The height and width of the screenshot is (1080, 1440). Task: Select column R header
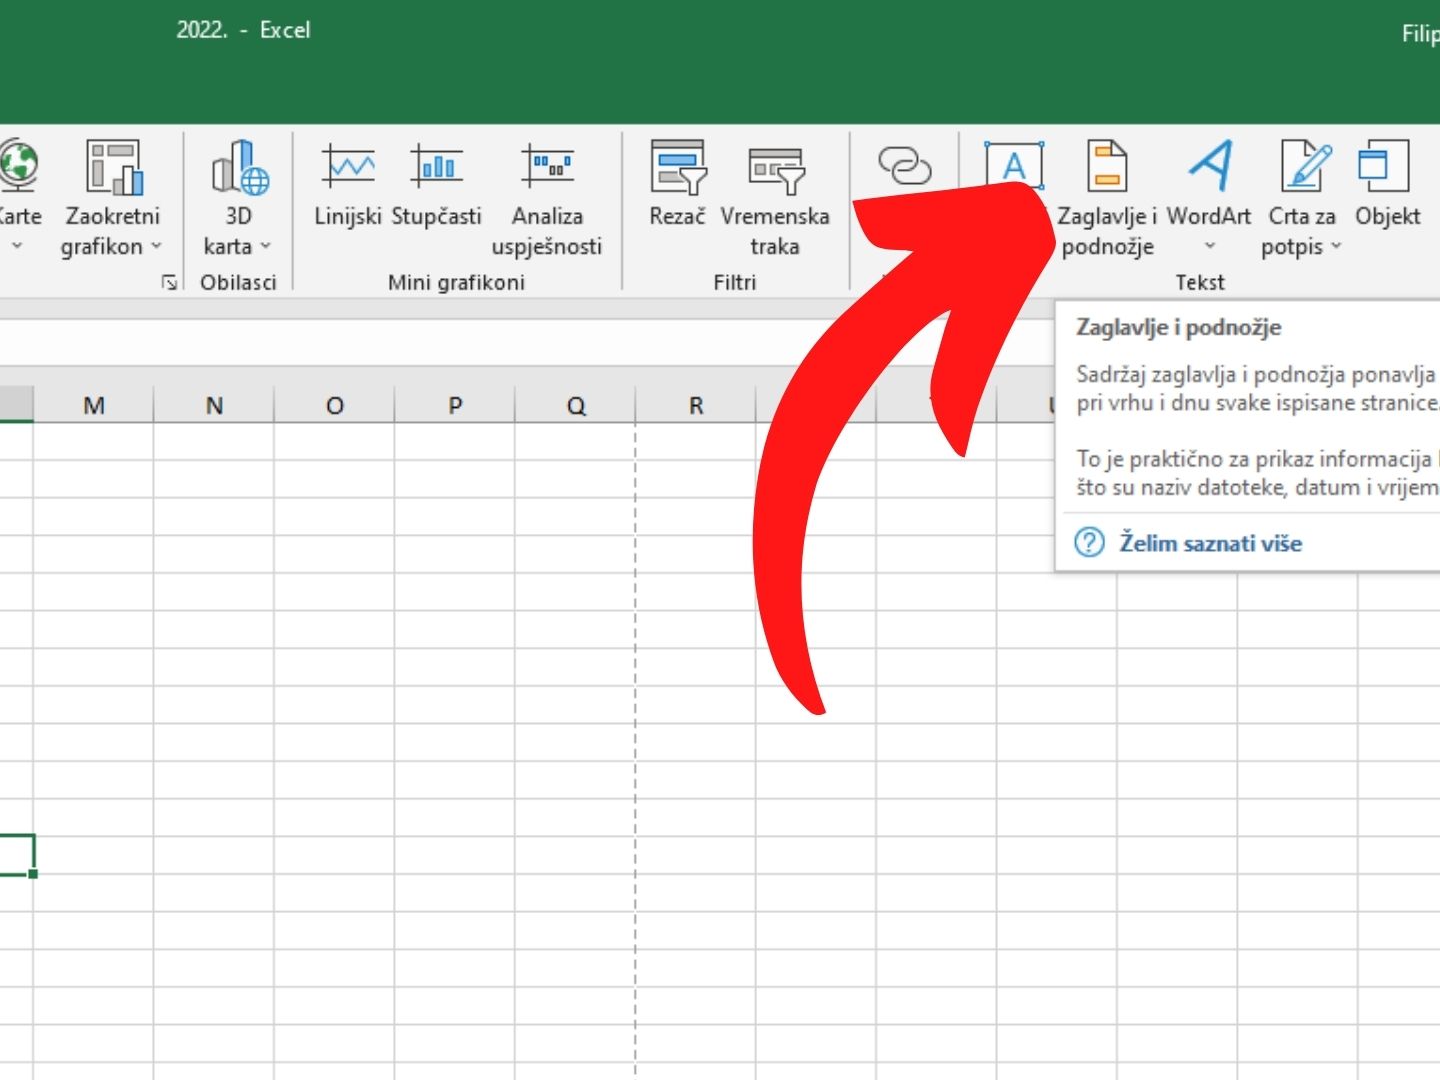(x=696, y=405)
